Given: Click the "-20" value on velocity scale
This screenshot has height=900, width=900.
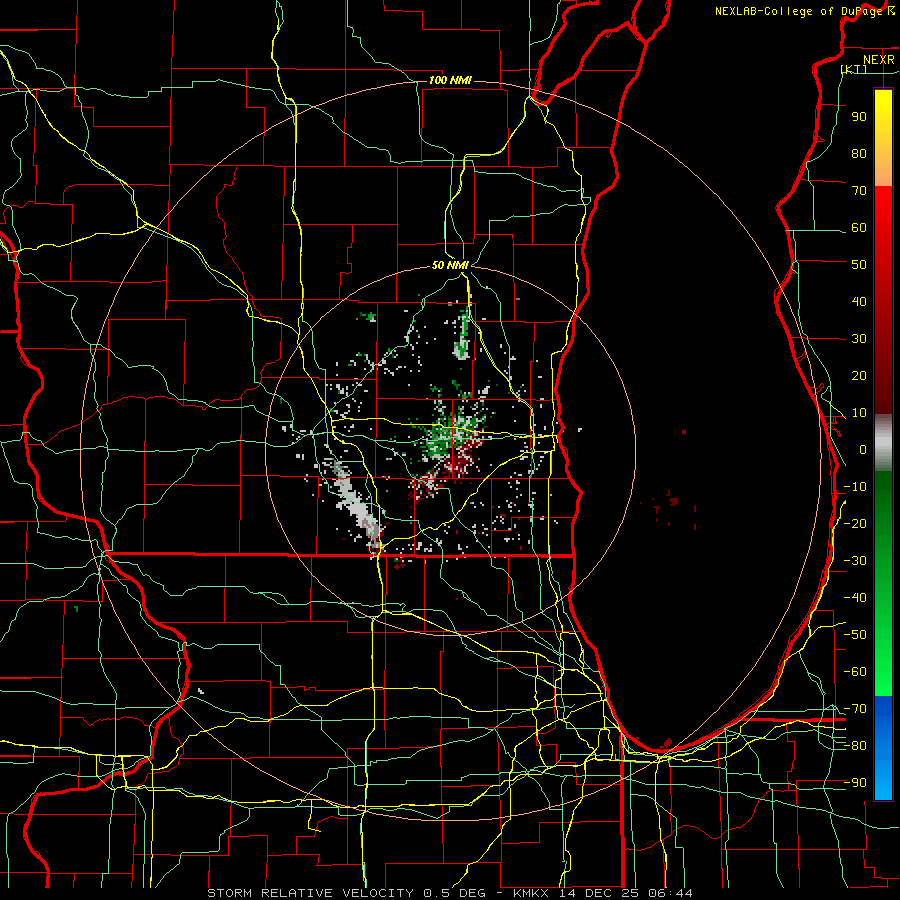Looking at the screenshot, I should (x=855, y=524).
